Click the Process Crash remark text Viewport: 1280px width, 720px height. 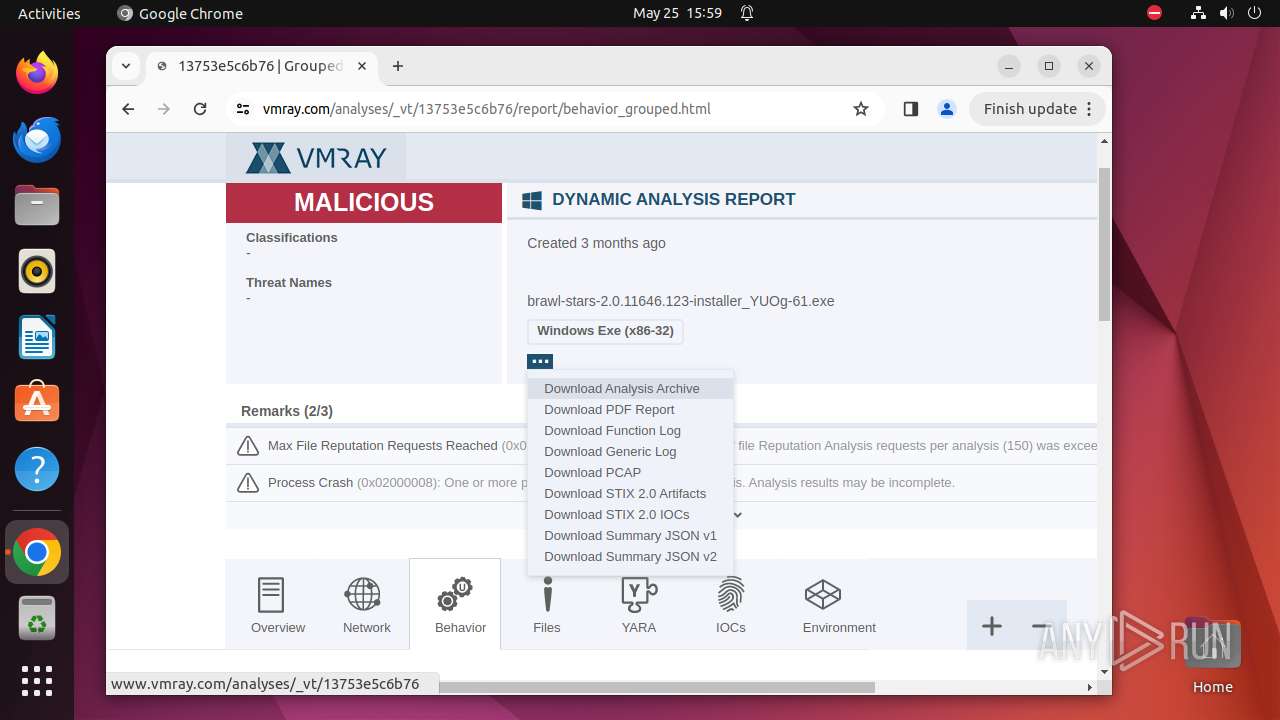coord(310,483)
